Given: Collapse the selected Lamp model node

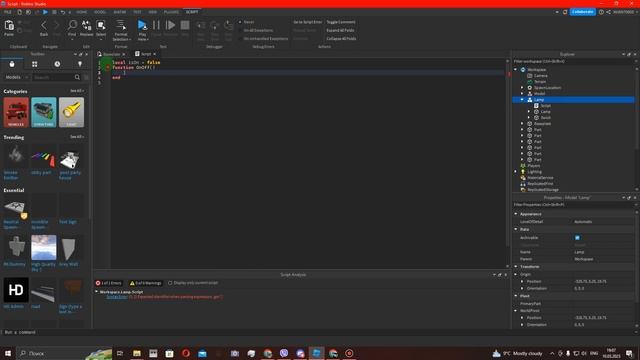Looking at the screenshot, I should pyautogui.click(x=522, y=100).
